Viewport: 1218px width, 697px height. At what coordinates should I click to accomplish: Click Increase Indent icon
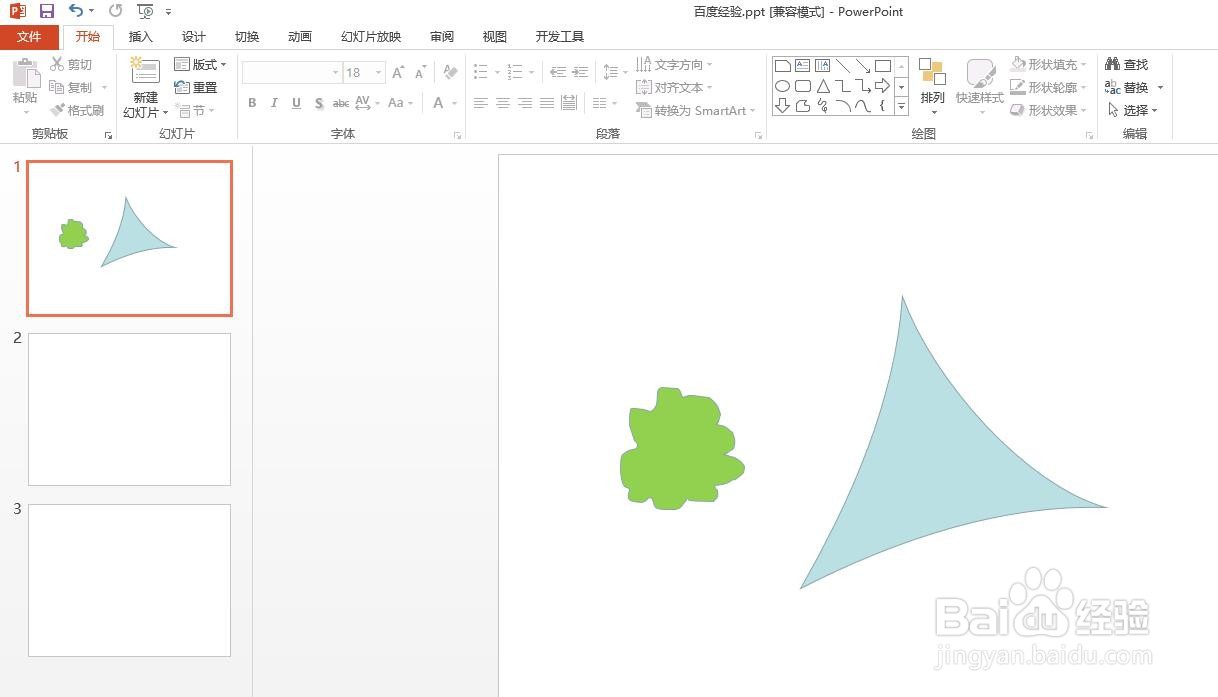coord(580,72)
